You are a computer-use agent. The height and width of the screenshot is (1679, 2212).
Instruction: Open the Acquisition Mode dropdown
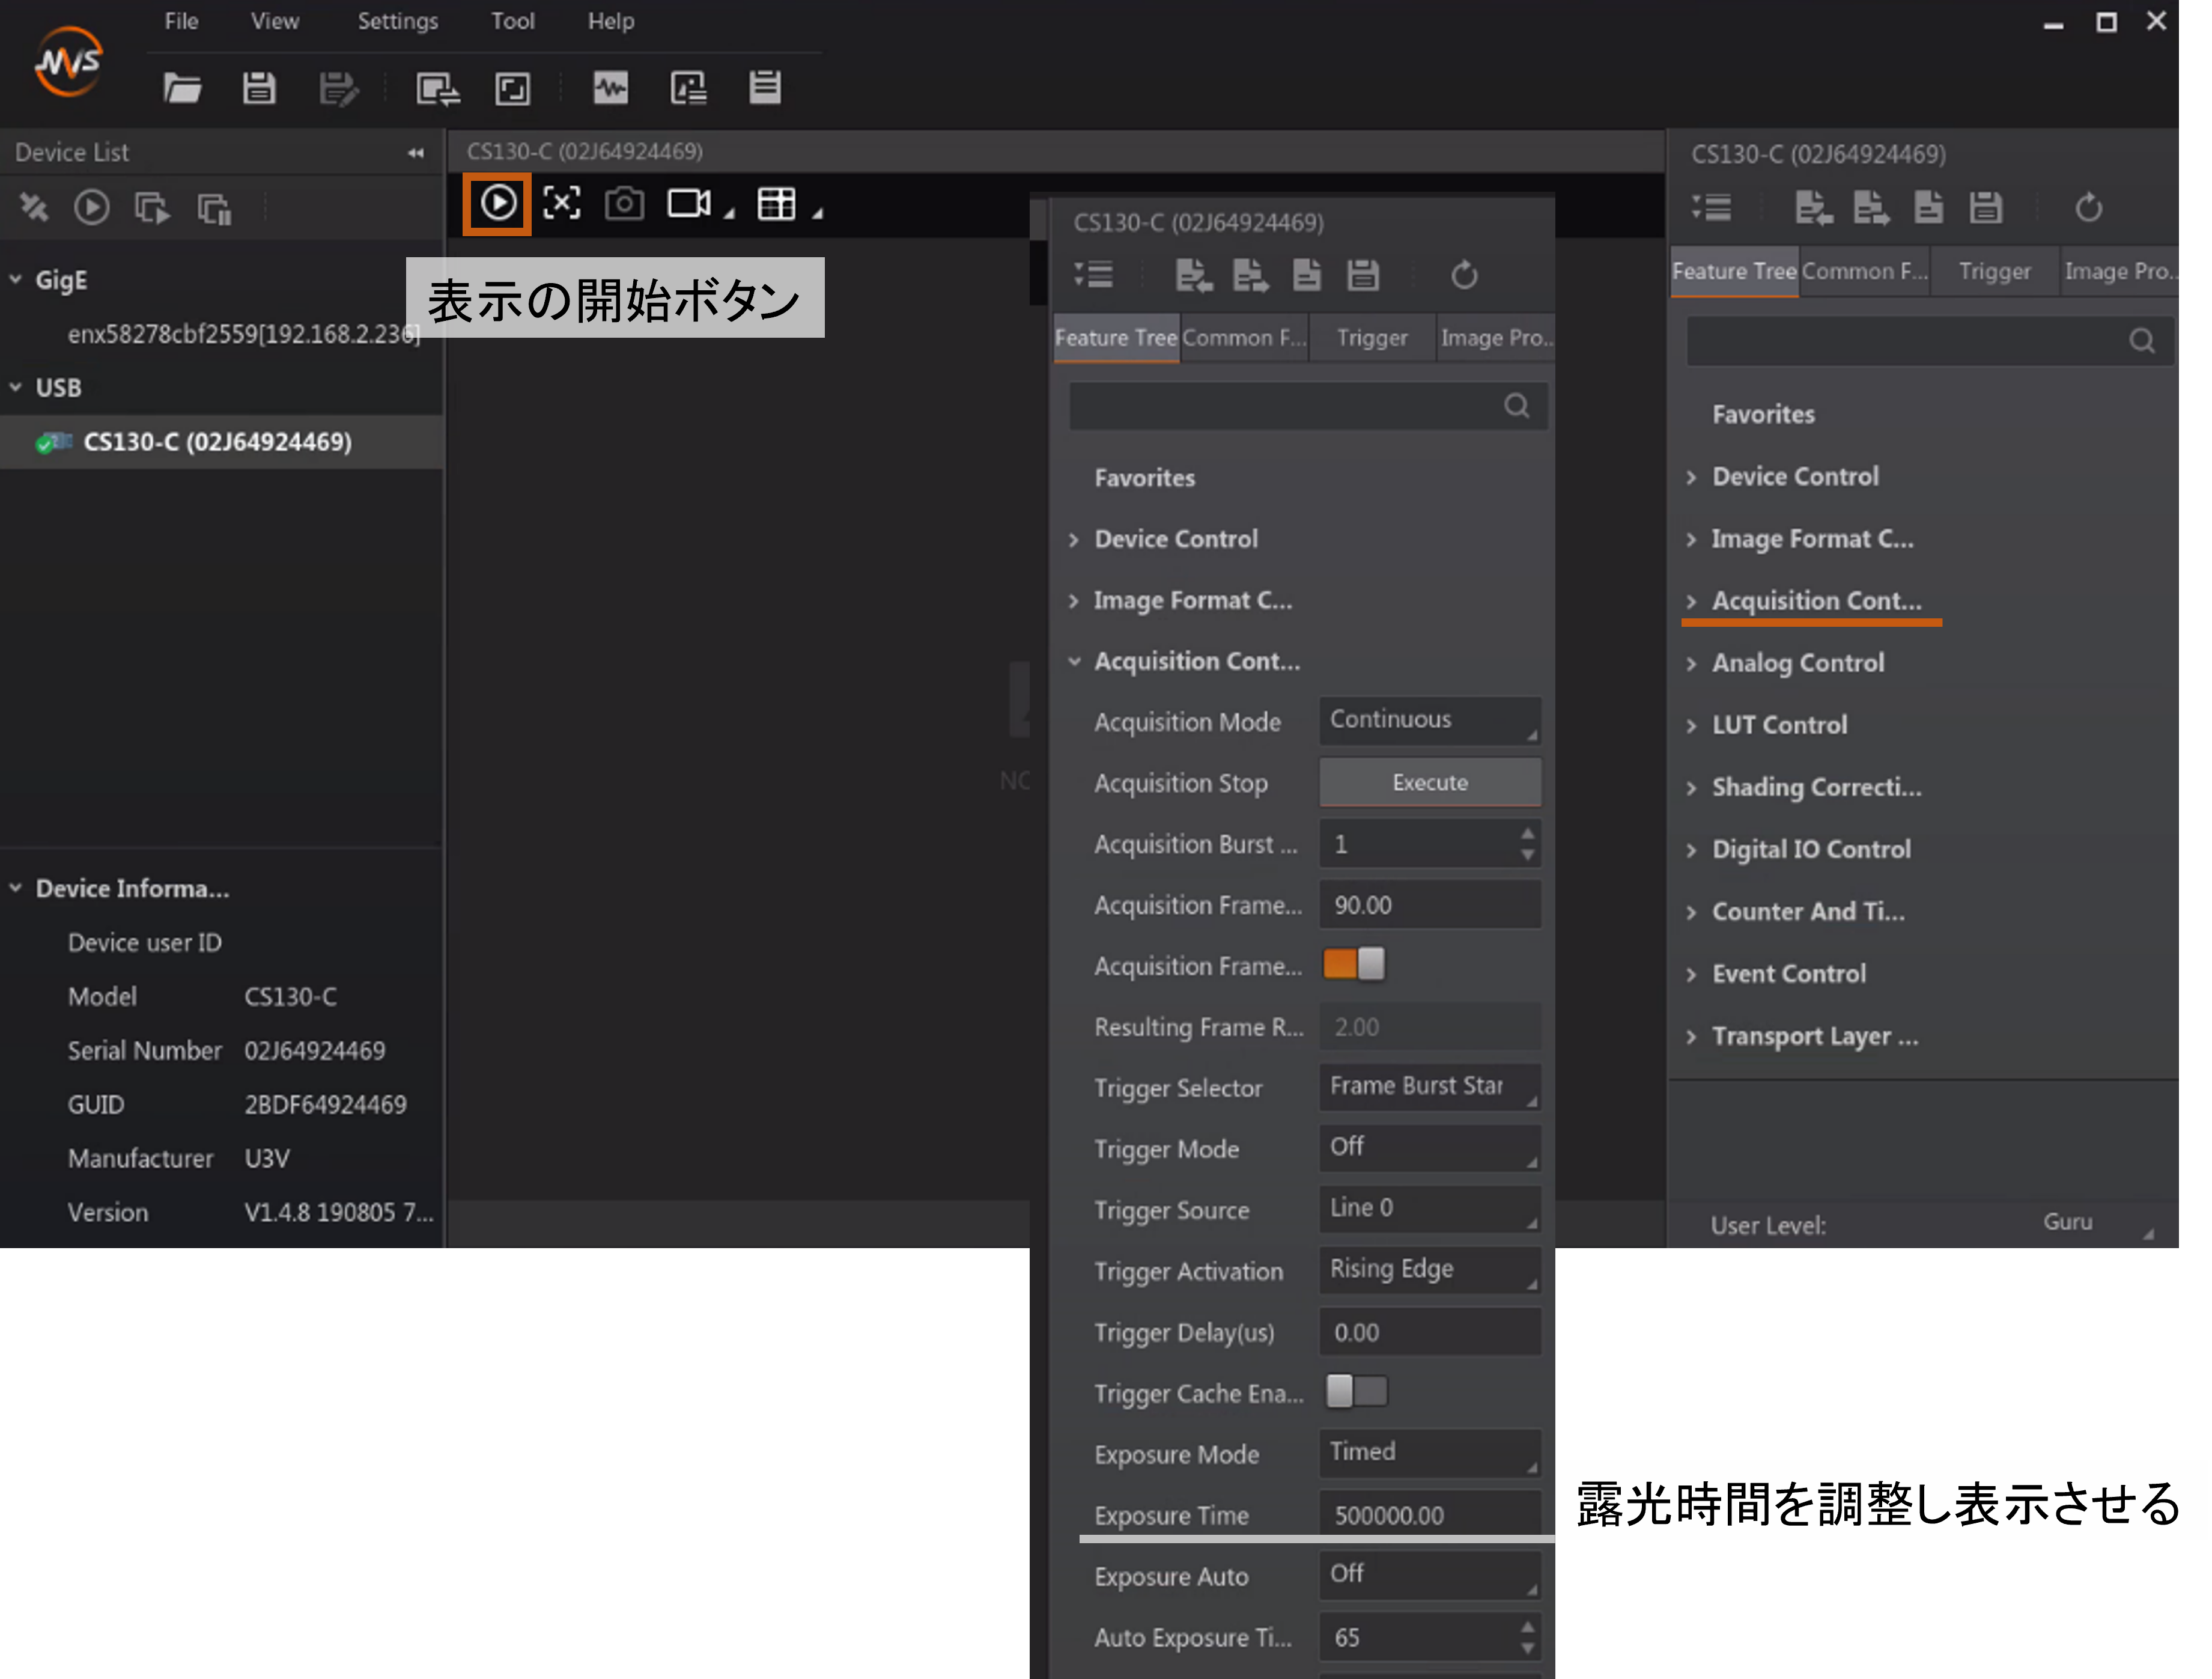(x=1429, y=721)
